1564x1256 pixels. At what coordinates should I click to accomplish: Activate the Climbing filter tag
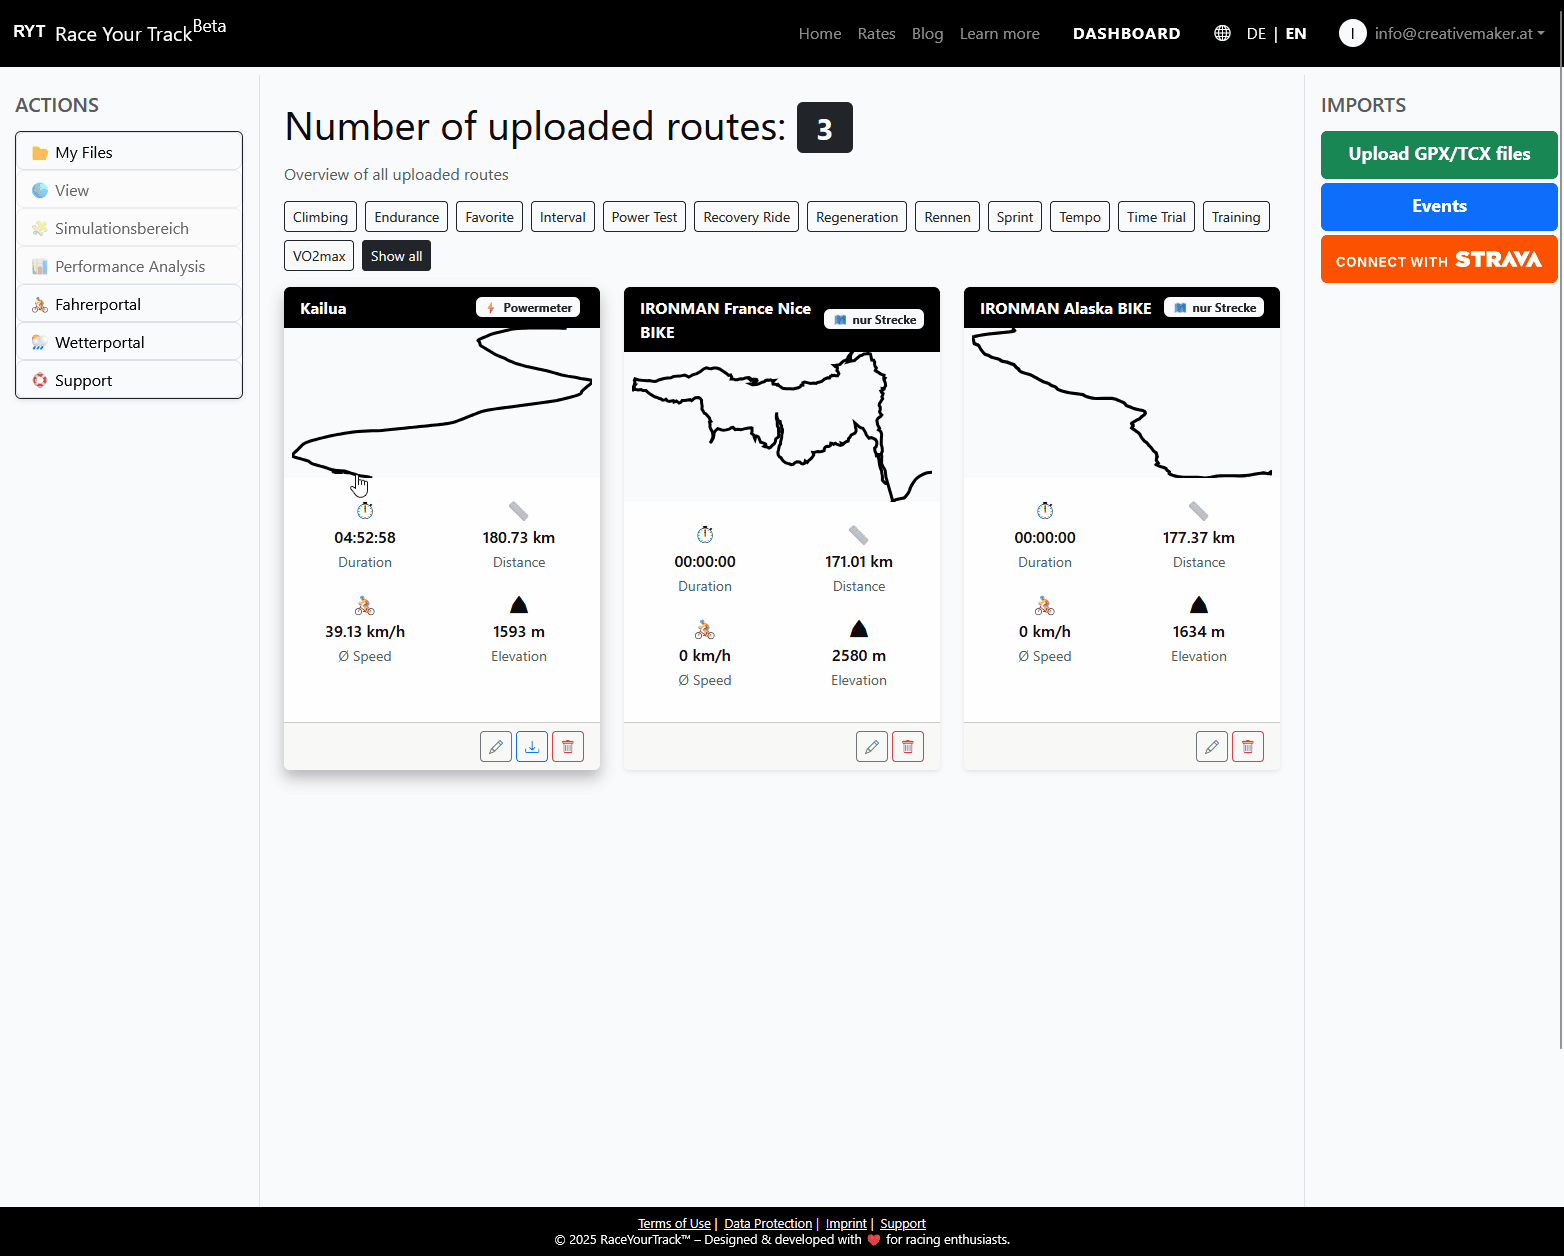pyautogui.click(x=320, y=216)
